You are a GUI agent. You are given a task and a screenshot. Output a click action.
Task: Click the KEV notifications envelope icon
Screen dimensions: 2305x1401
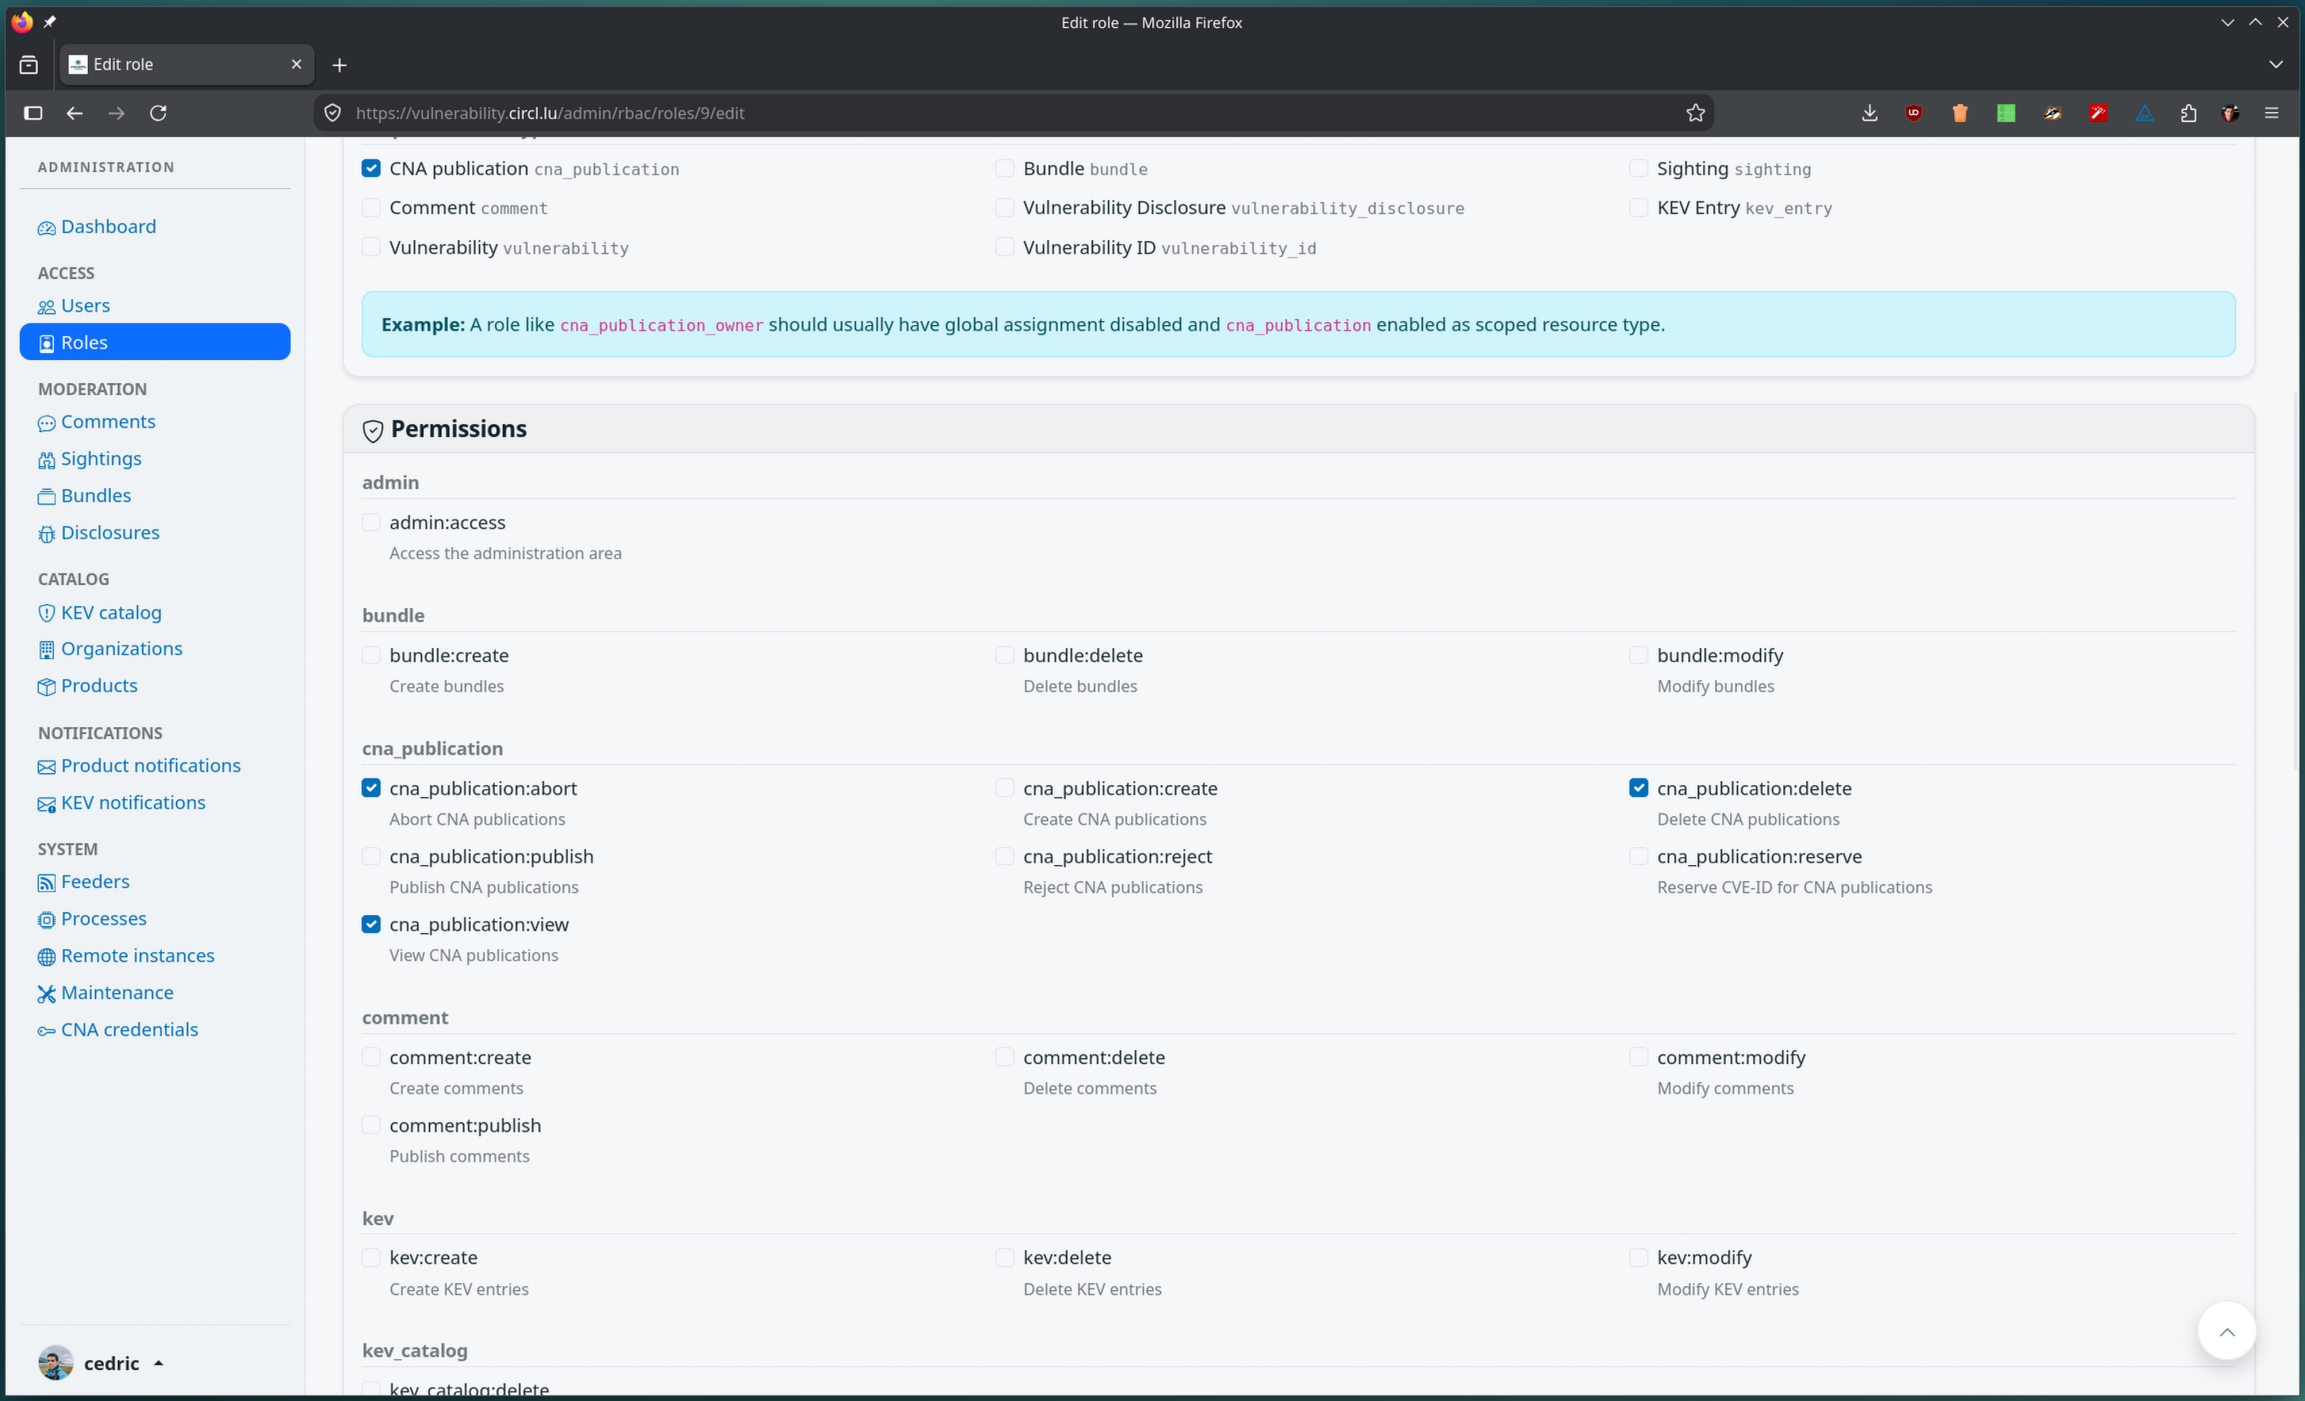(46, 804)
